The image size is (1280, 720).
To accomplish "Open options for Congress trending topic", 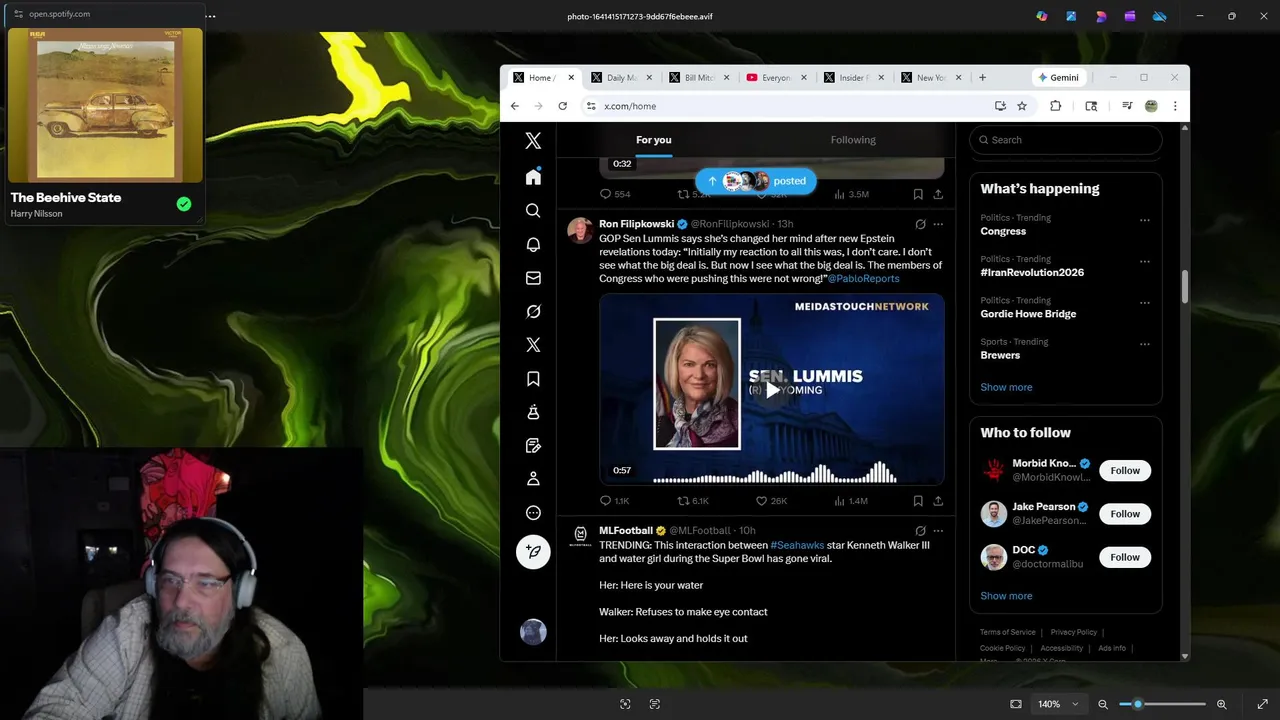I will (1145, 220).
